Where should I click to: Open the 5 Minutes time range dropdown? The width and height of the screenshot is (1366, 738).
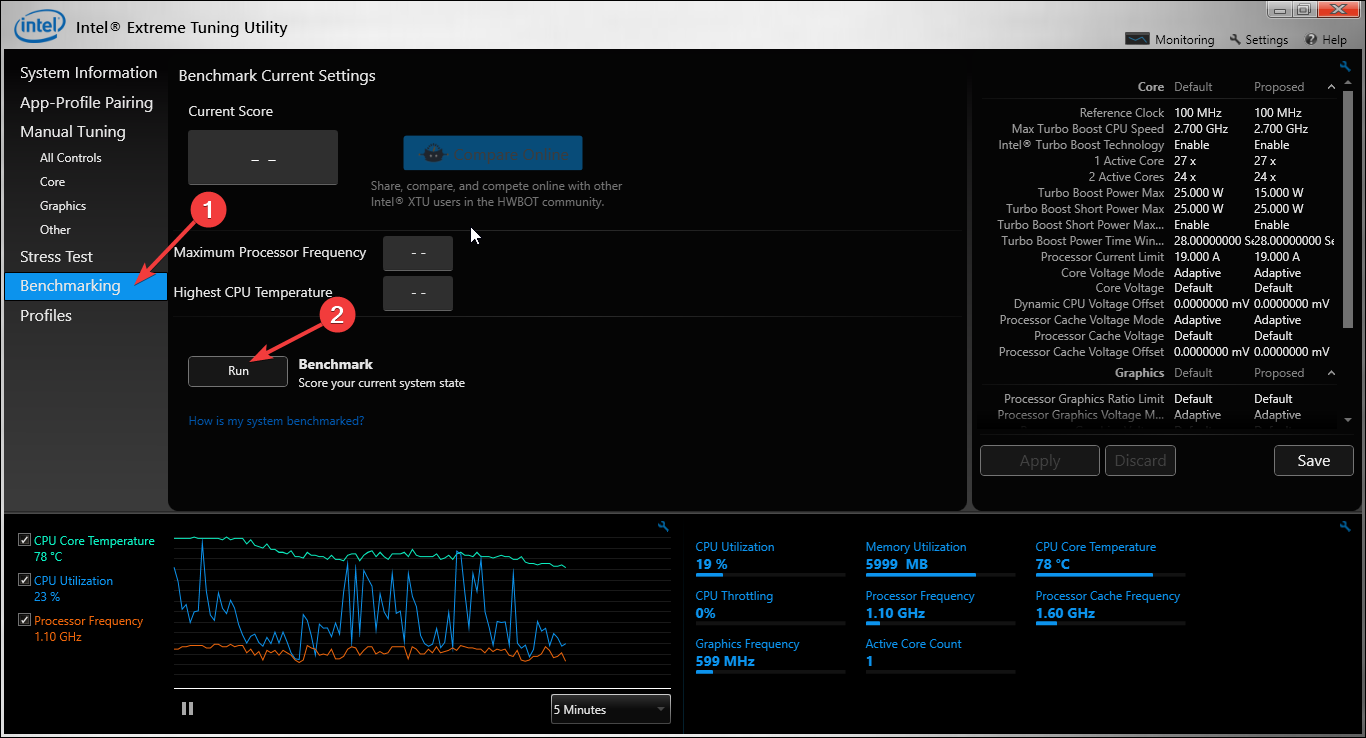click(610, 709)
